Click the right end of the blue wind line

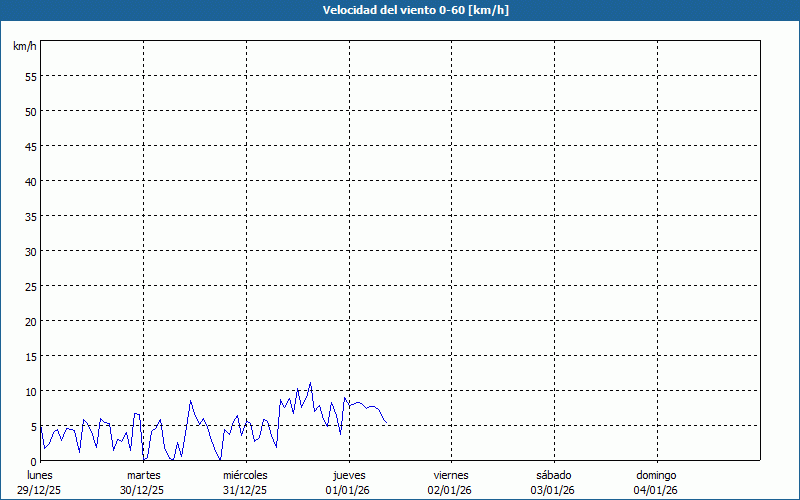point(388,423)
